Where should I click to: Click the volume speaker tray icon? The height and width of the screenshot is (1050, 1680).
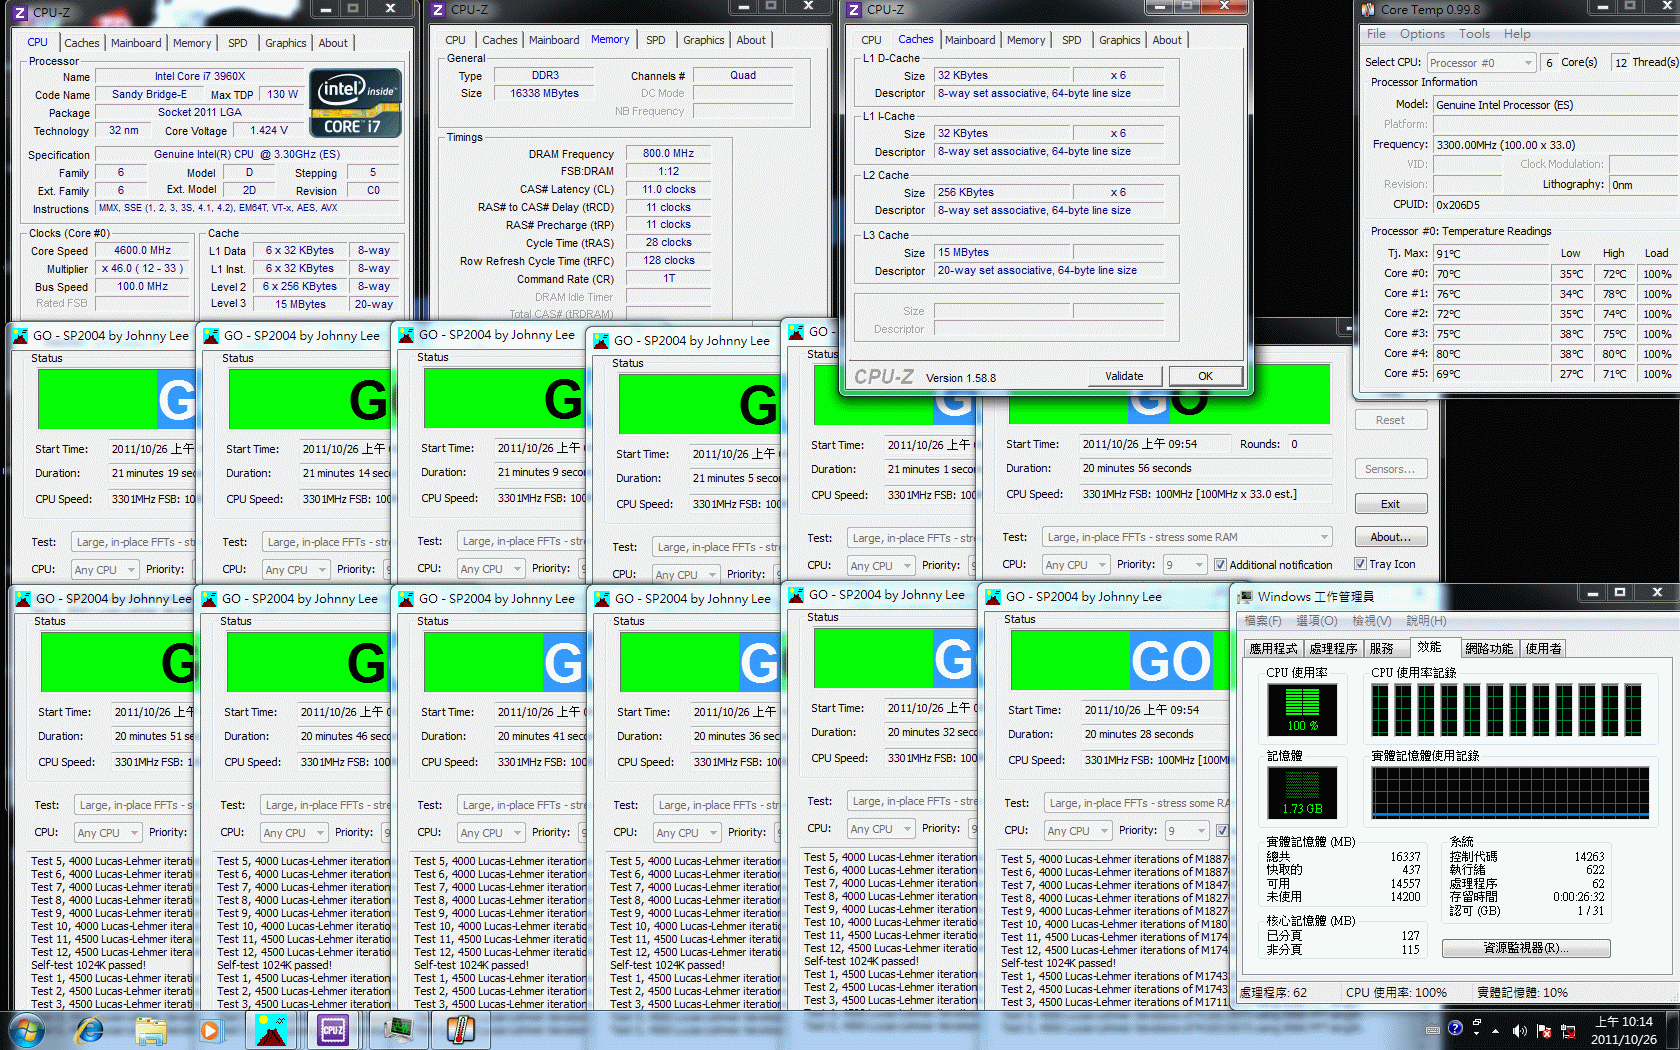point(1519,1030)
